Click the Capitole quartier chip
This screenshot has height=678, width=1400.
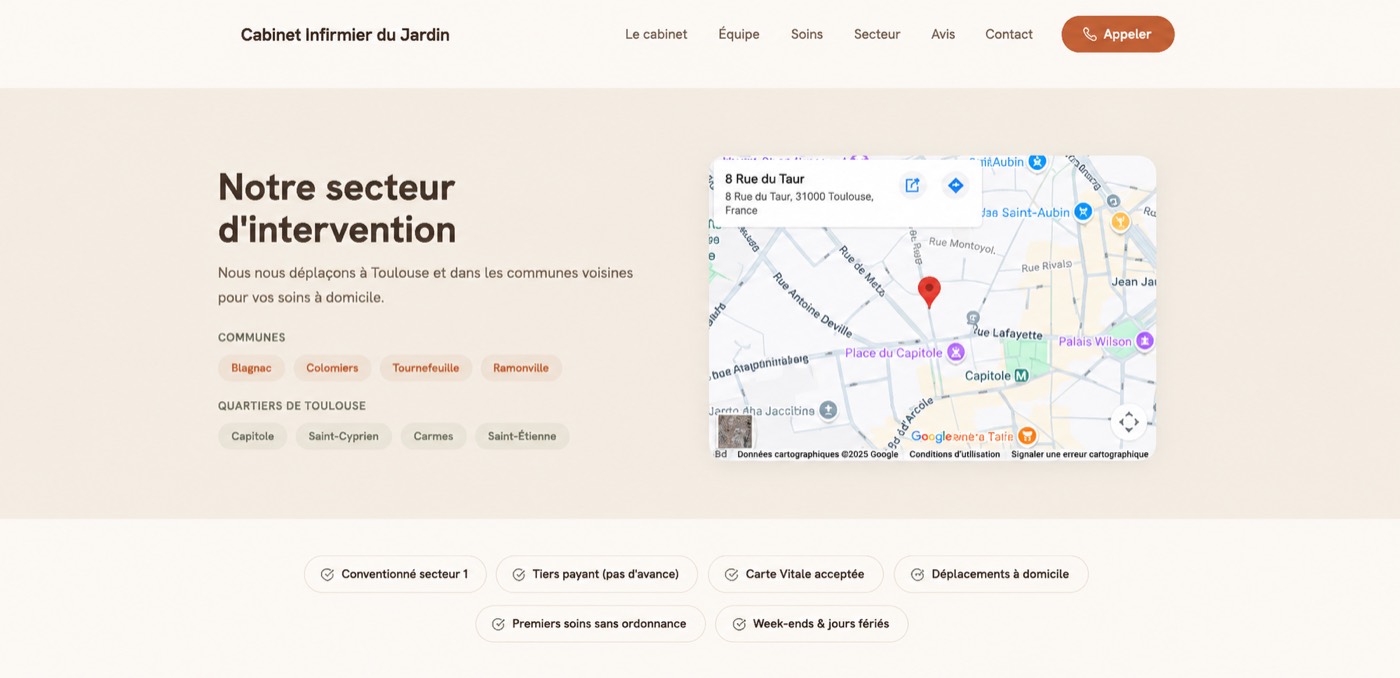click(253, 436)
